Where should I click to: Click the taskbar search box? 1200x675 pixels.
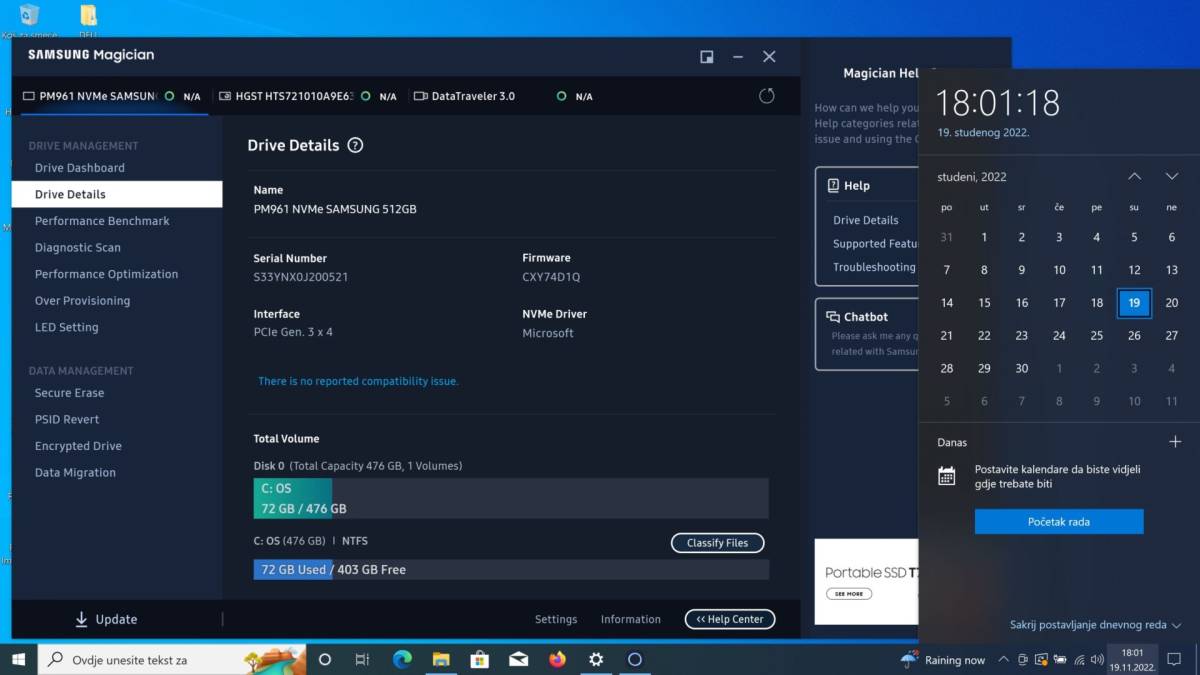click(x=172, y=659)
